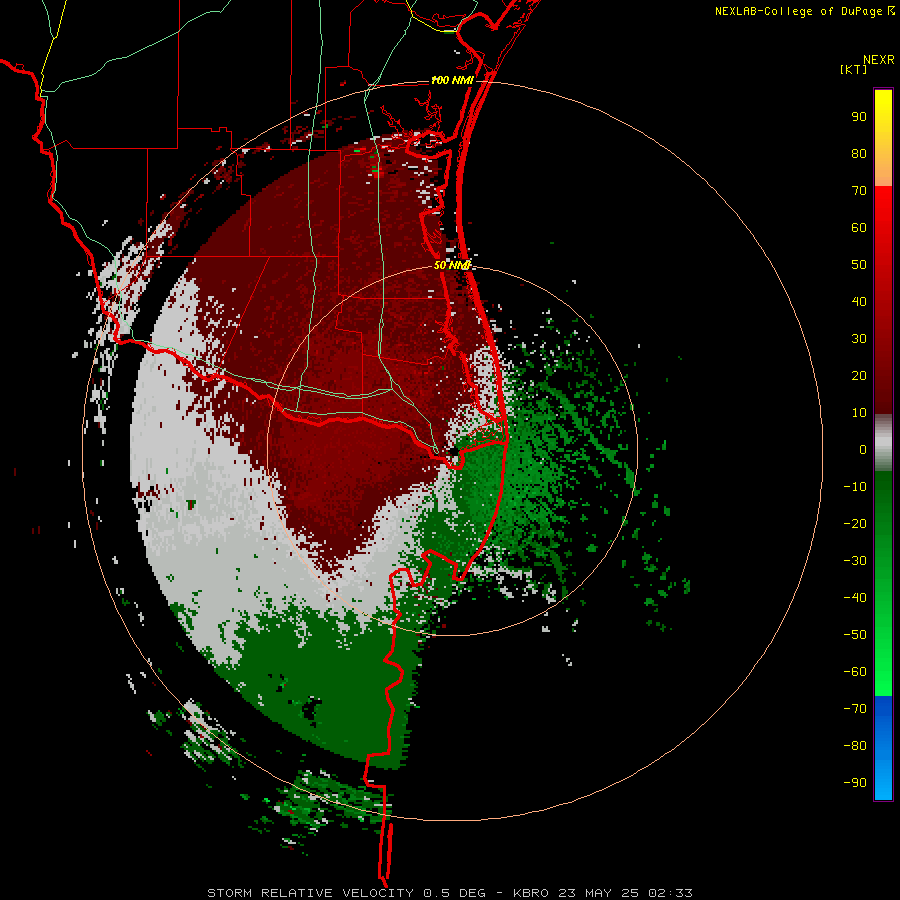This screenshot has width=900, height=900.
Task: Click the NEXR label above the color bar
Action: coord(878,60)
